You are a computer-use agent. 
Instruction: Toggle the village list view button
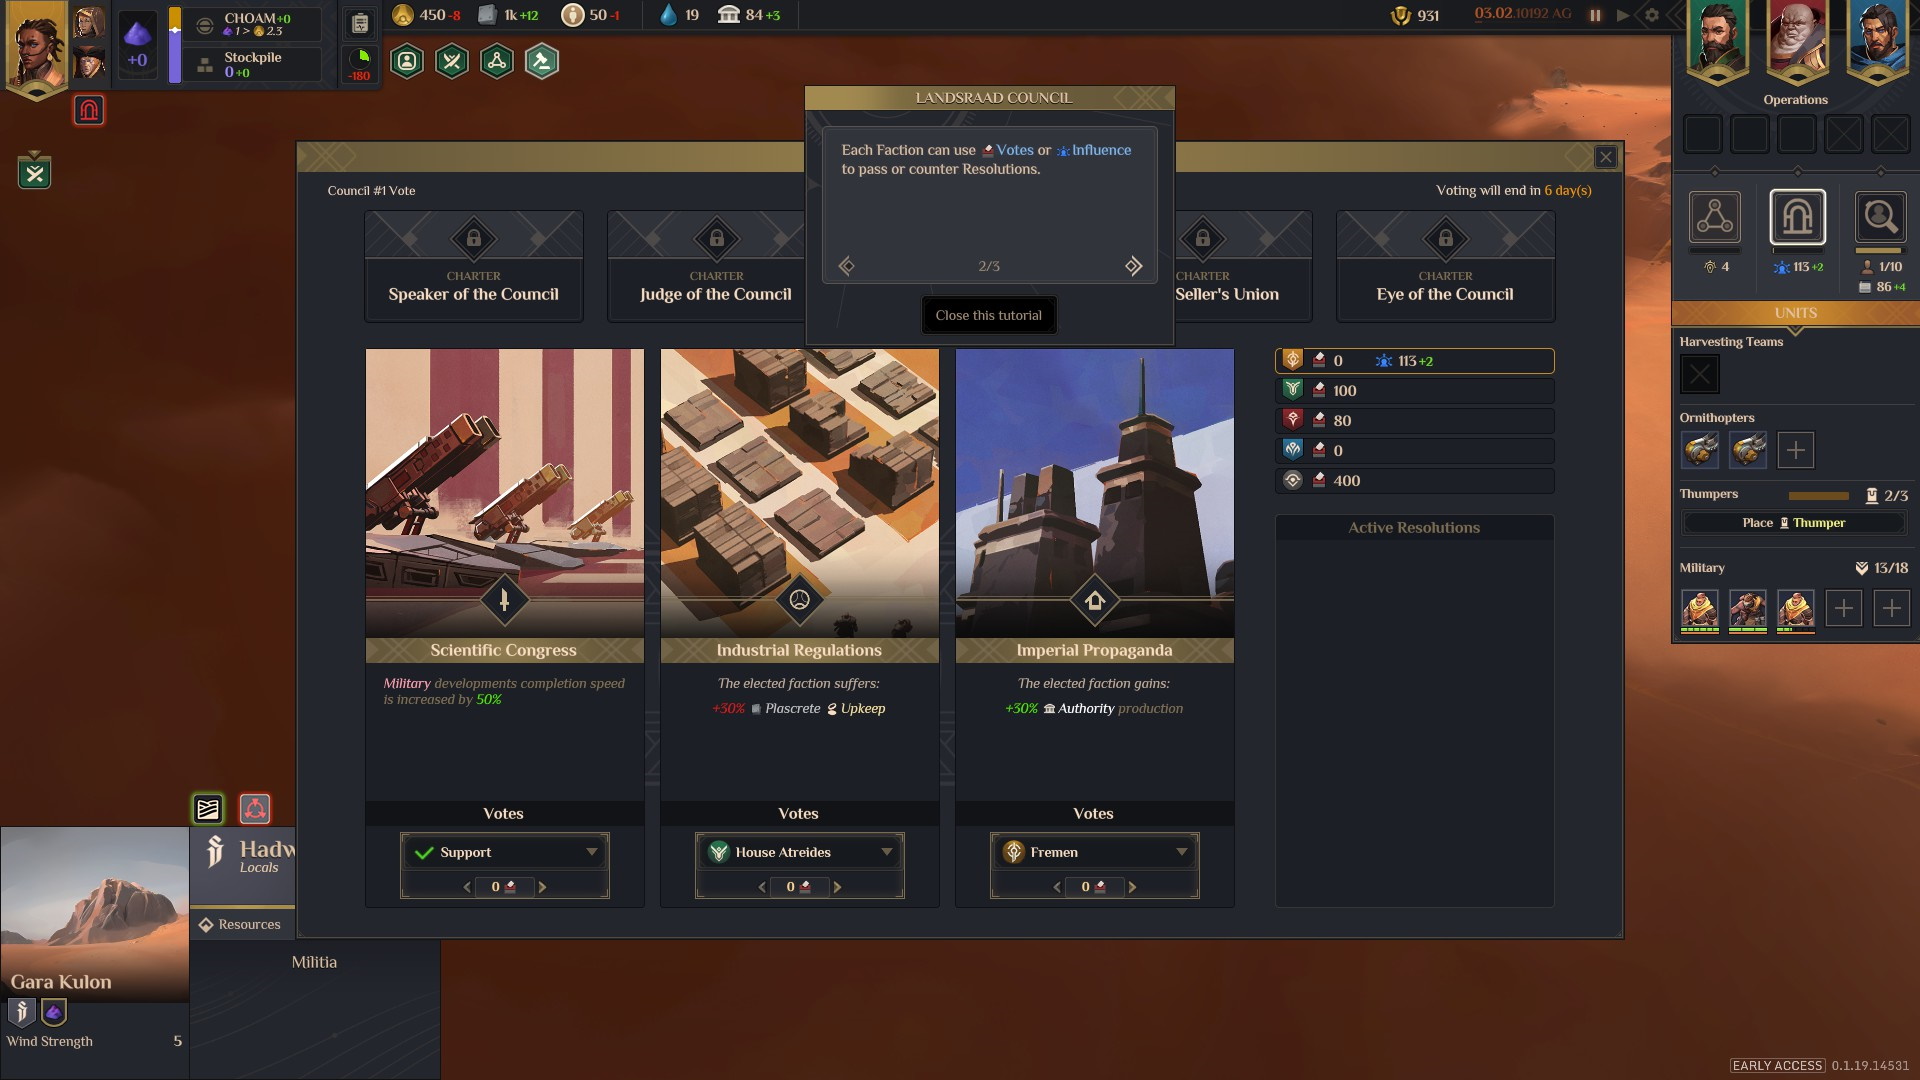pos(208,808)
